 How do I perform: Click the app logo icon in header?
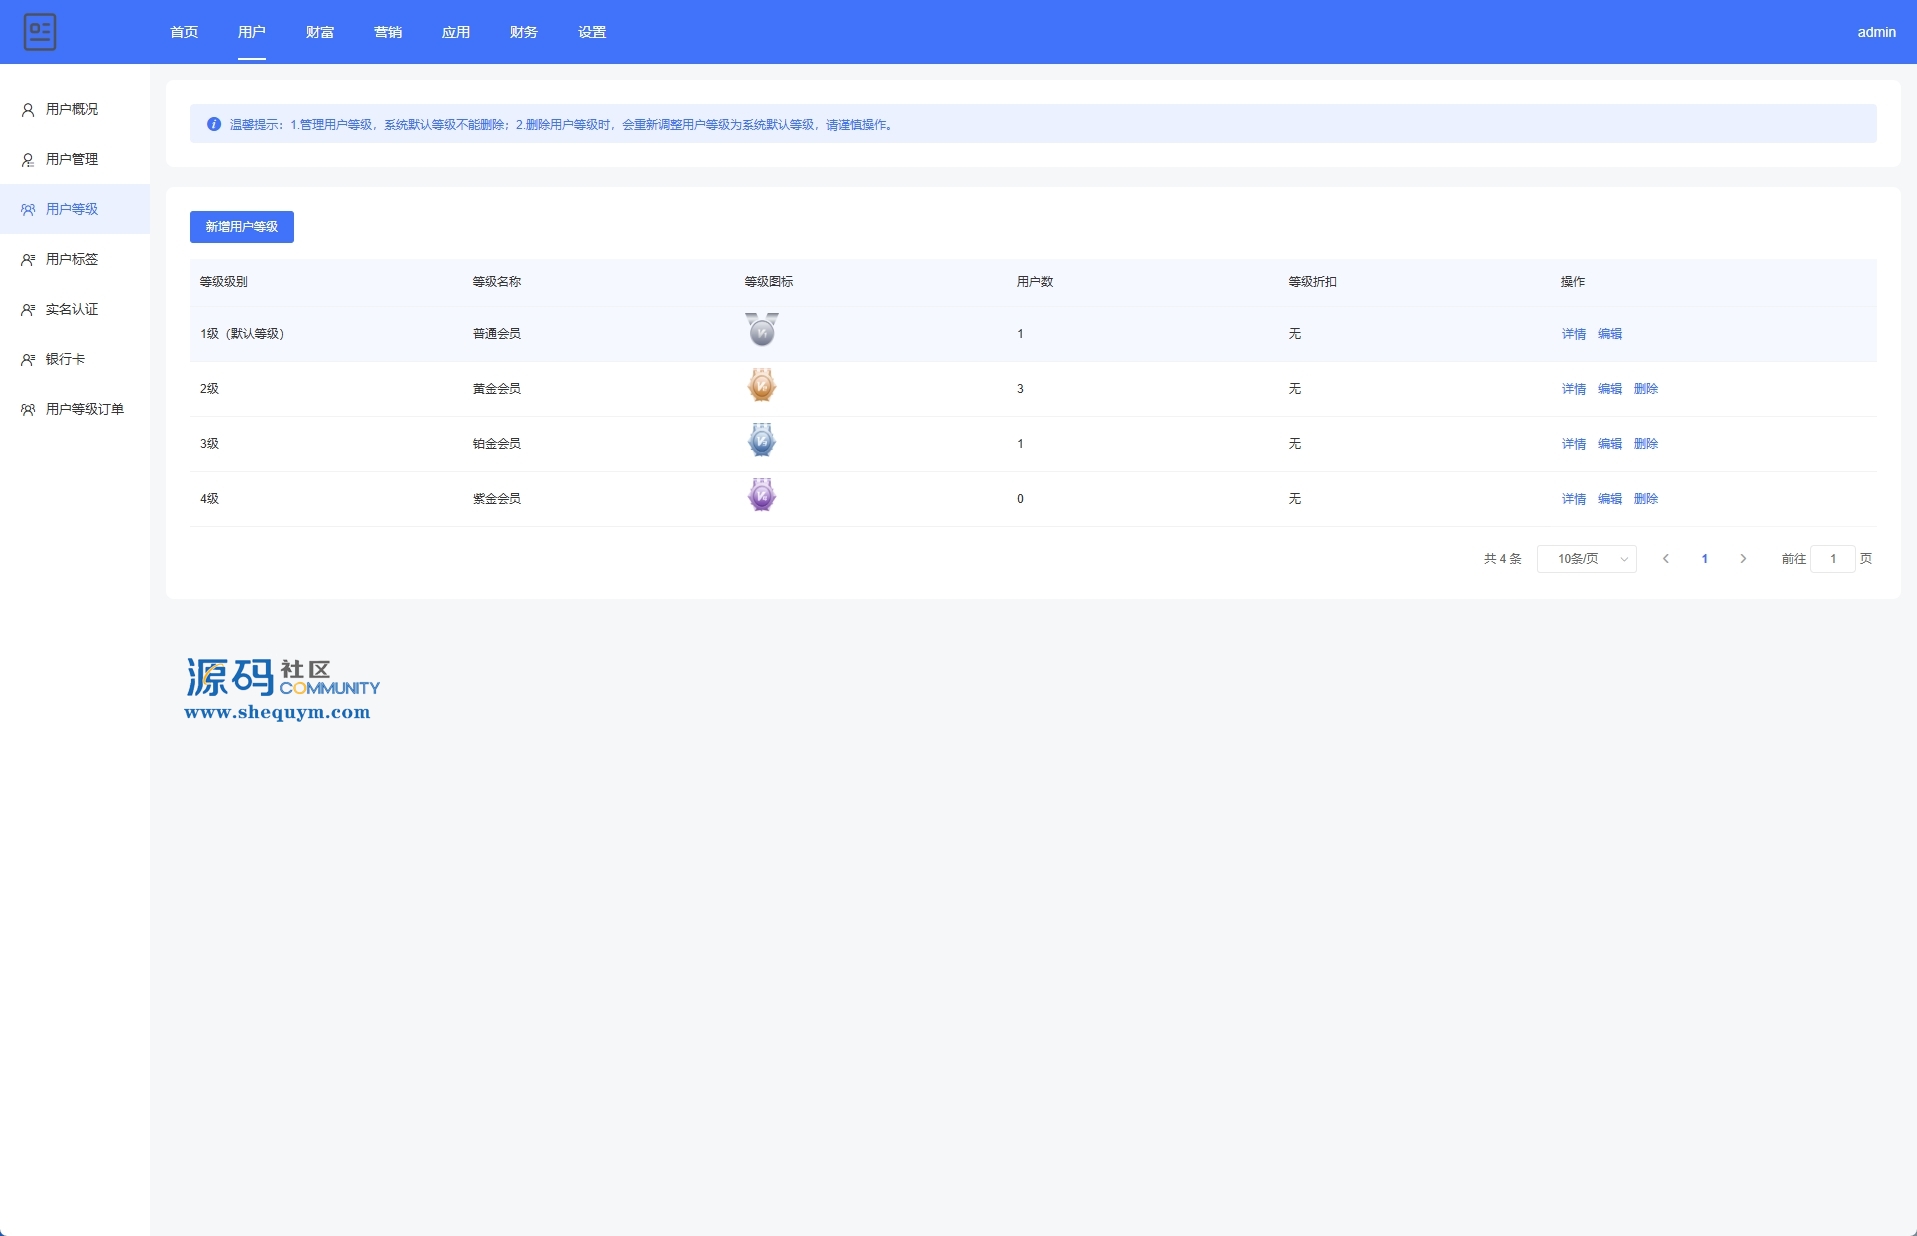tap(40, 32)
